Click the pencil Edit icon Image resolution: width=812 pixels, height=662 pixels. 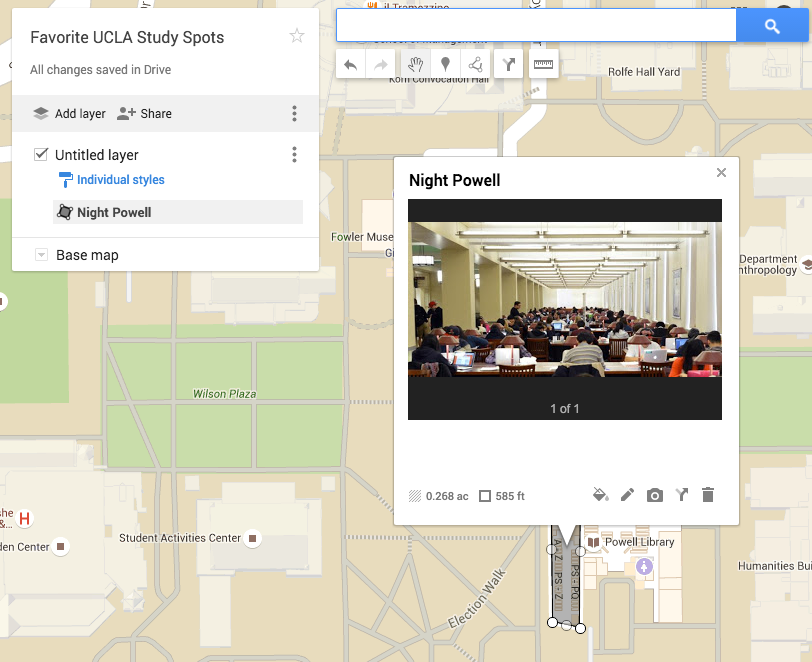click(x=627, y=495)
